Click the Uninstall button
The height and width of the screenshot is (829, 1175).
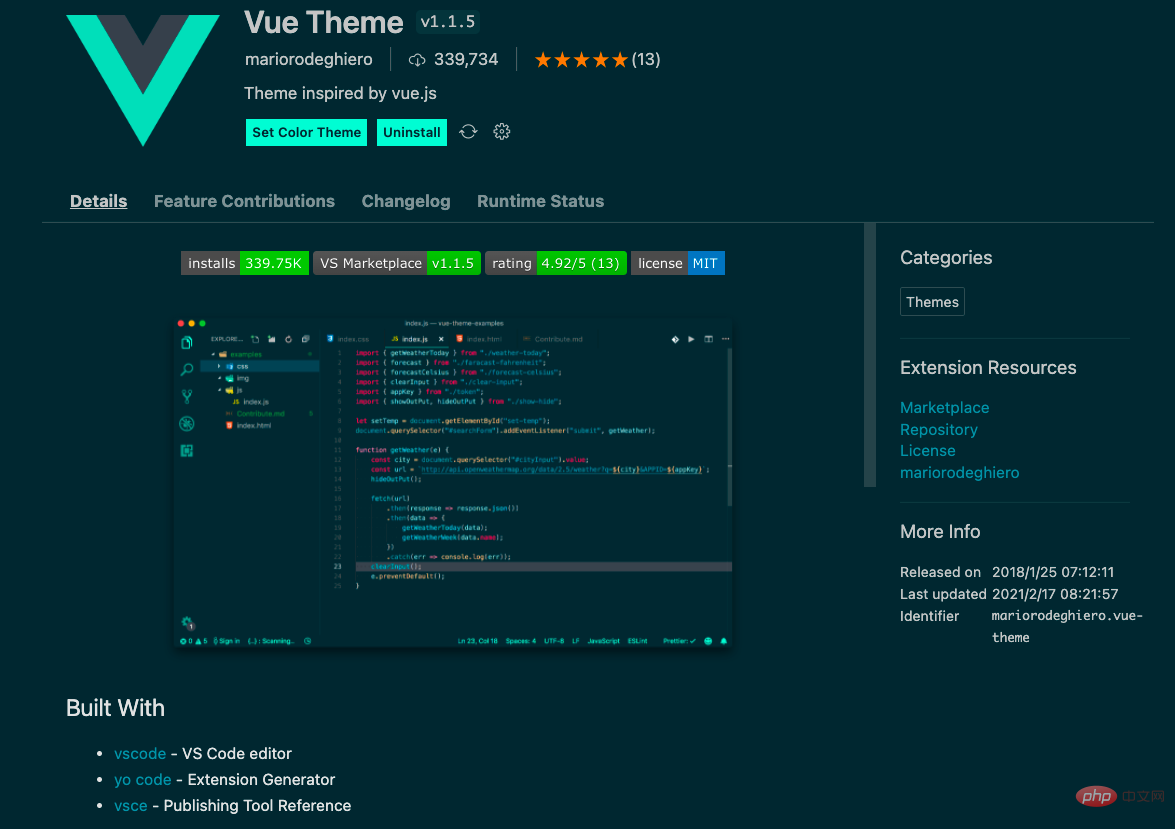(x=412, y=132)
